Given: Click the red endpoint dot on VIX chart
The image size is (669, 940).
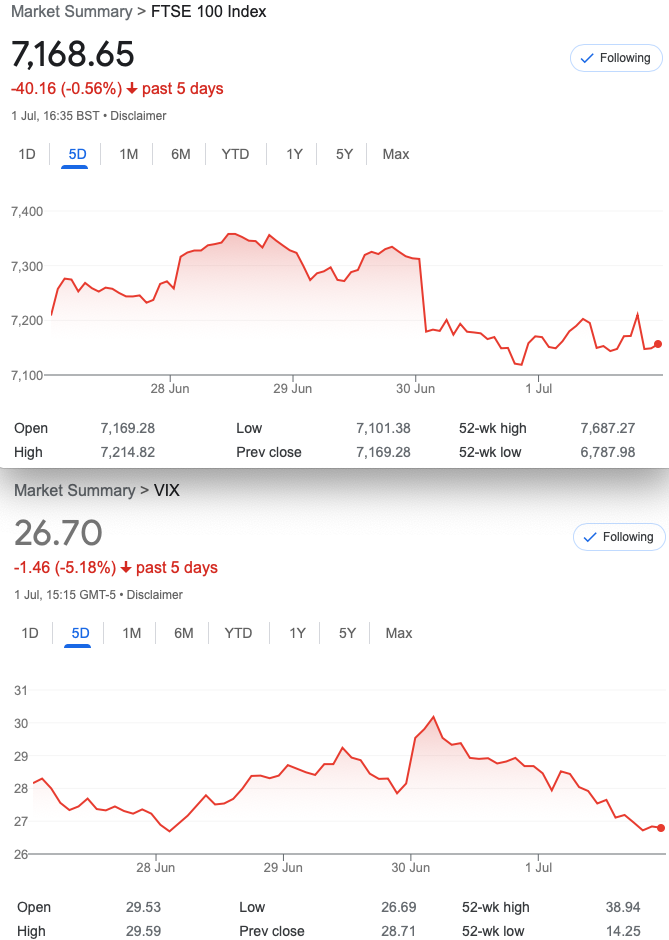Looking at the screenshot, I should 661,828.
